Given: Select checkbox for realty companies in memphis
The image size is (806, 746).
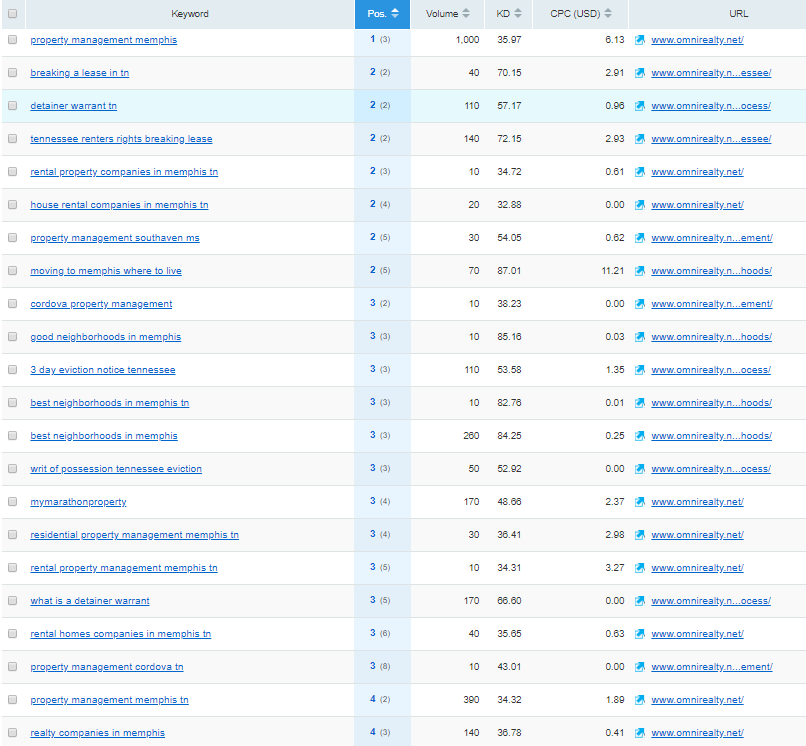Looking at the screenshot, I should click(x=12, y=732).
